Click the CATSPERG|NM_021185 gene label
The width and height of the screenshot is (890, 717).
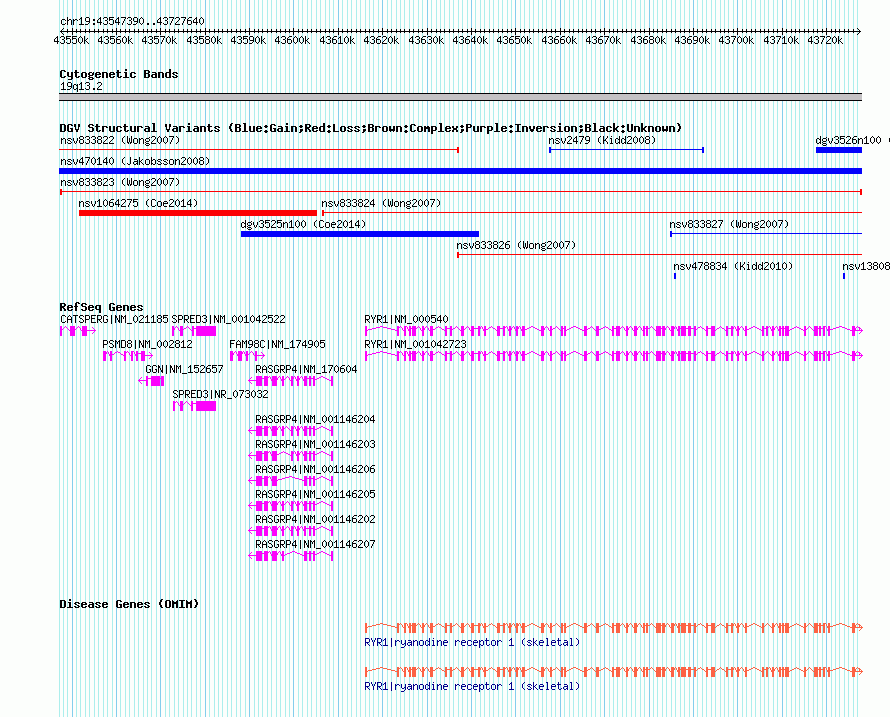[114, 320]
